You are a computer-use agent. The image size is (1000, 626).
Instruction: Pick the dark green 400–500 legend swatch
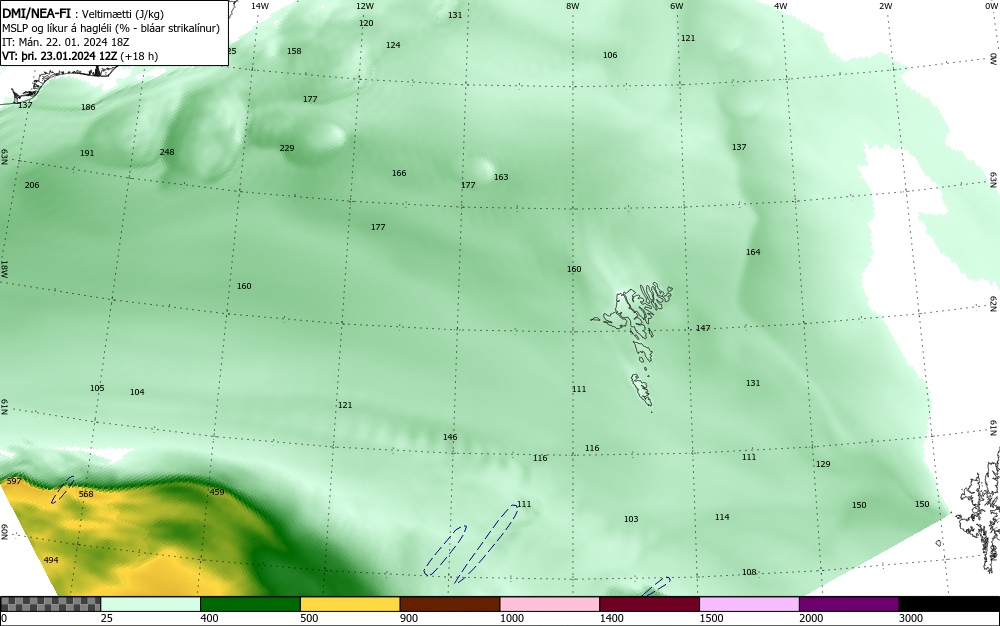point(250,604)
